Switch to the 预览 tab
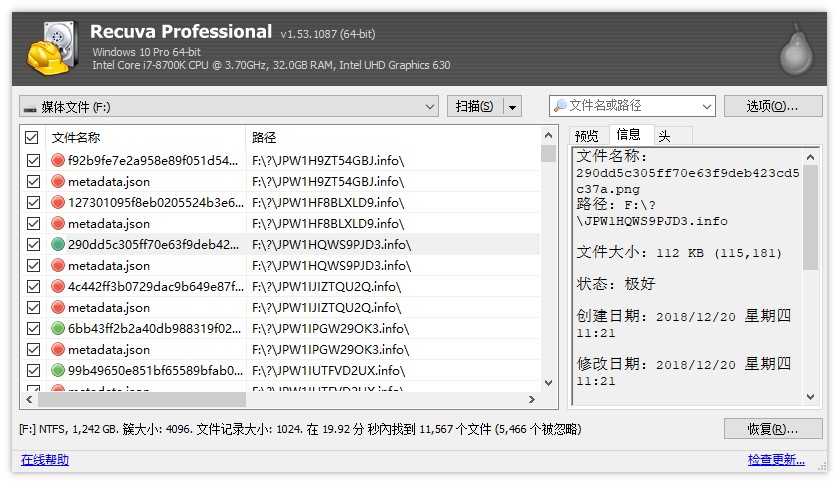This screenshot has height=484, width=839. click(x=587, y=136)
